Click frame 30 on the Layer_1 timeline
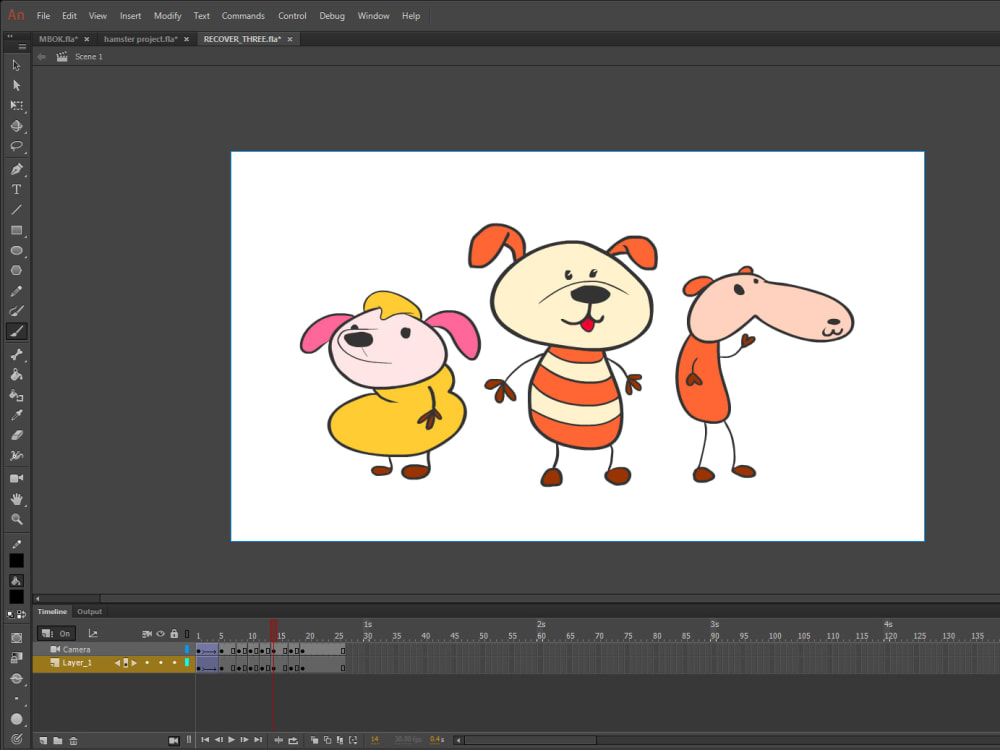Viewport: 1000px width, 750px height. (367, 663)
